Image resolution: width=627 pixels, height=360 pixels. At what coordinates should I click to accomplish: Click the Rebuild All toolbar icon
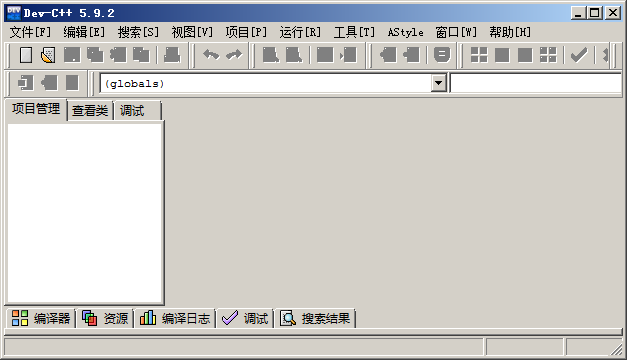pos(548,55)
